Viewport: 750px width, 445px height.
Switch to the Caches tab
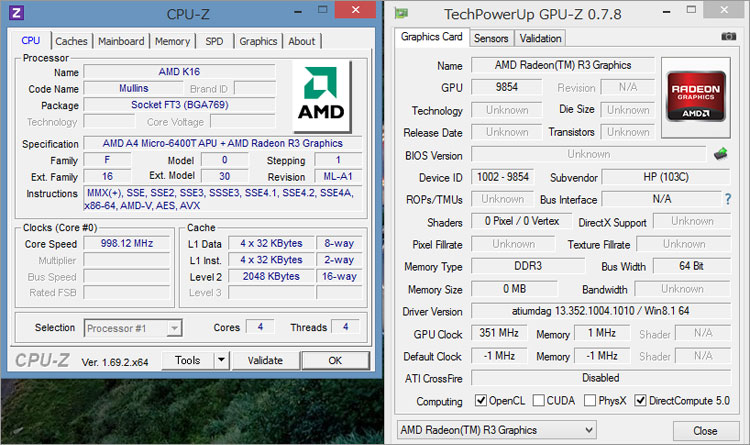tap(71, 41)
